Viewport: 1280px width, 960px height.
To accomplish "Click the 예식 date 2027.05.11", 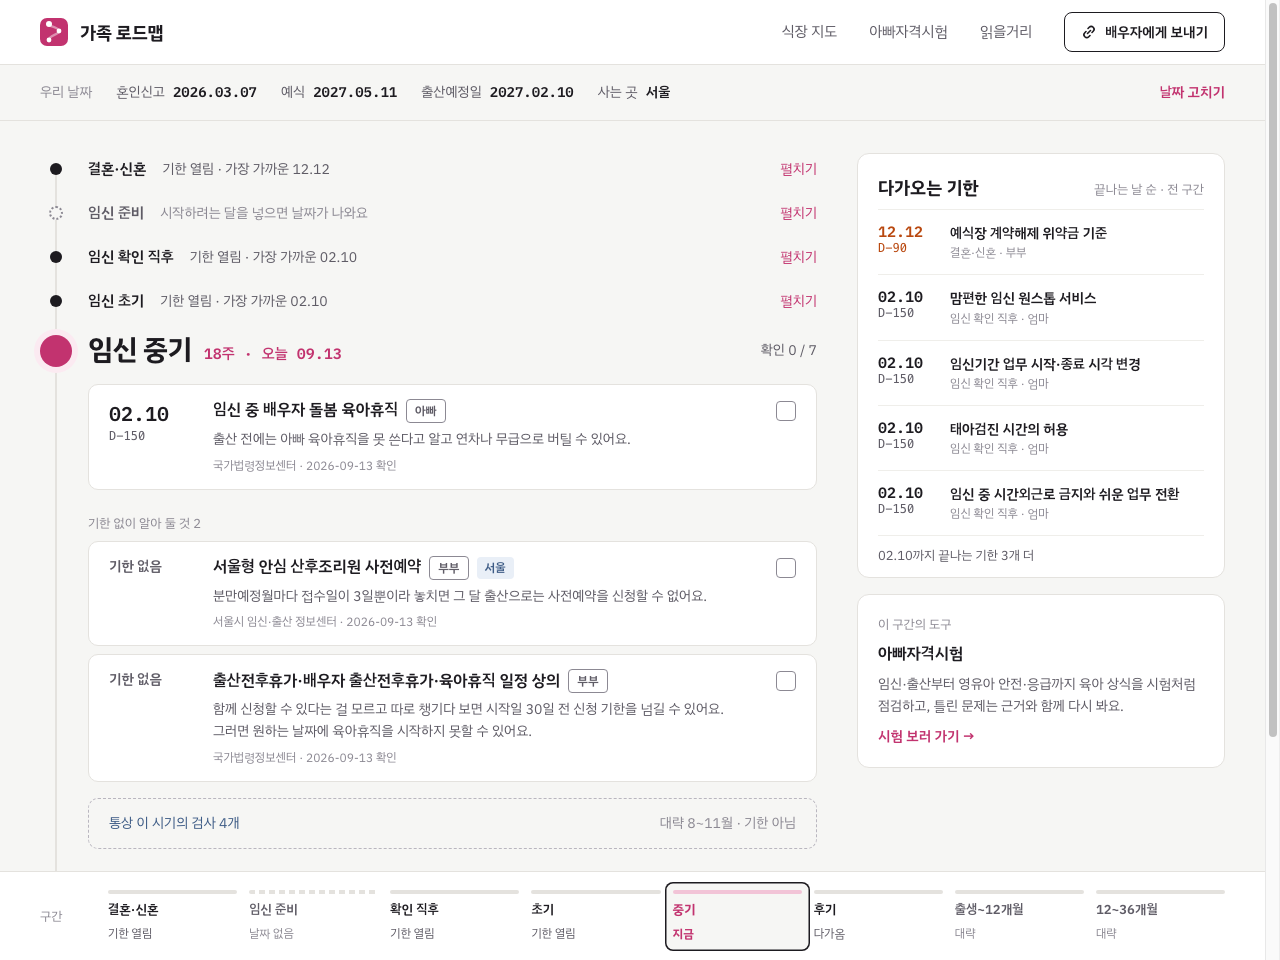I will pyautogui.click(x=355, y=92).
